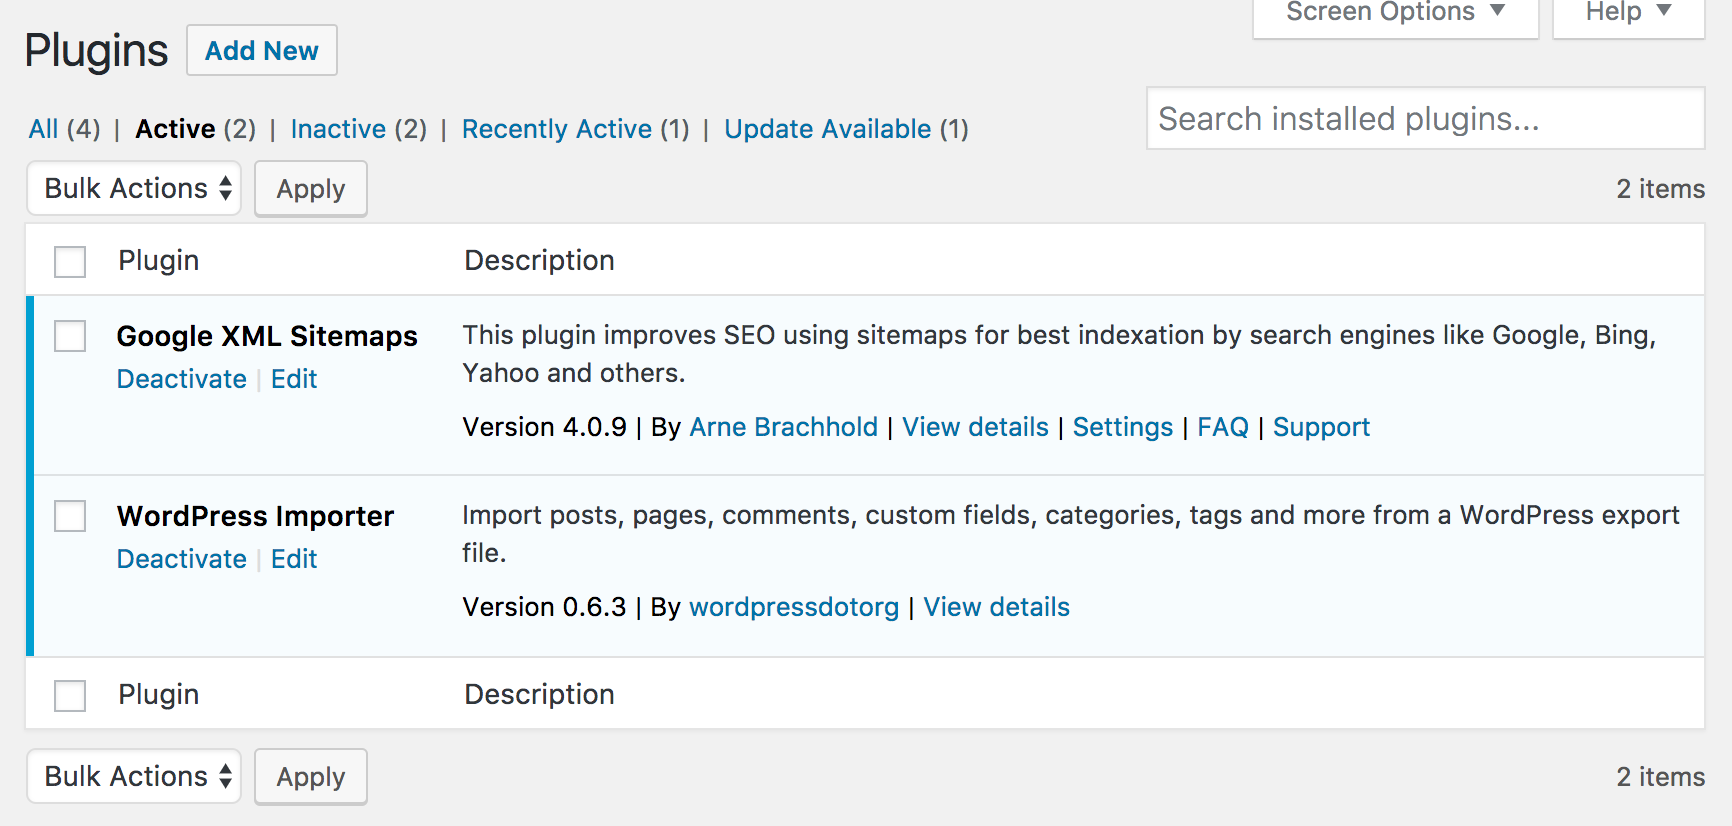Show All plugins filter

(x=43, y=129)
